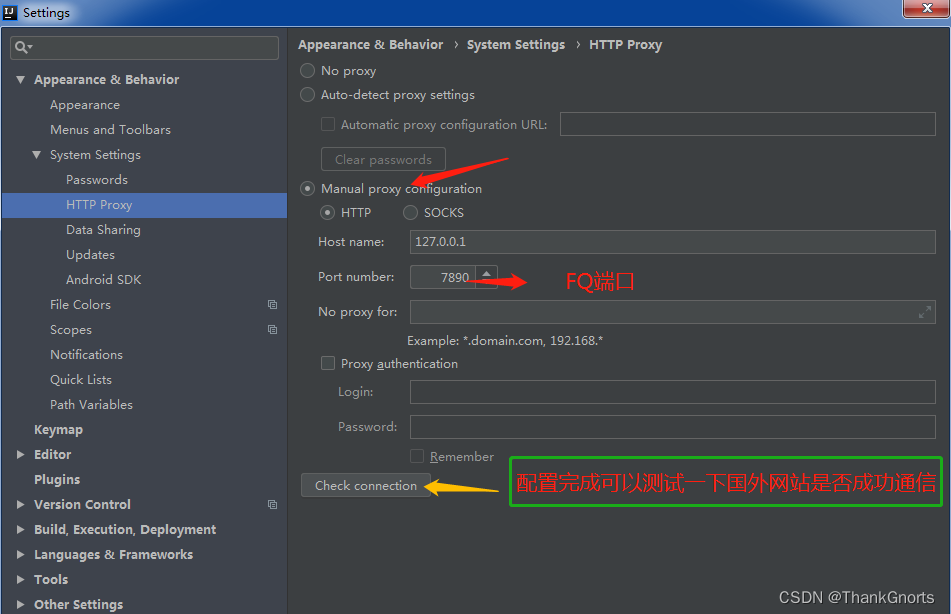
Task: Click Clear passwords
Action: [383, 159]
